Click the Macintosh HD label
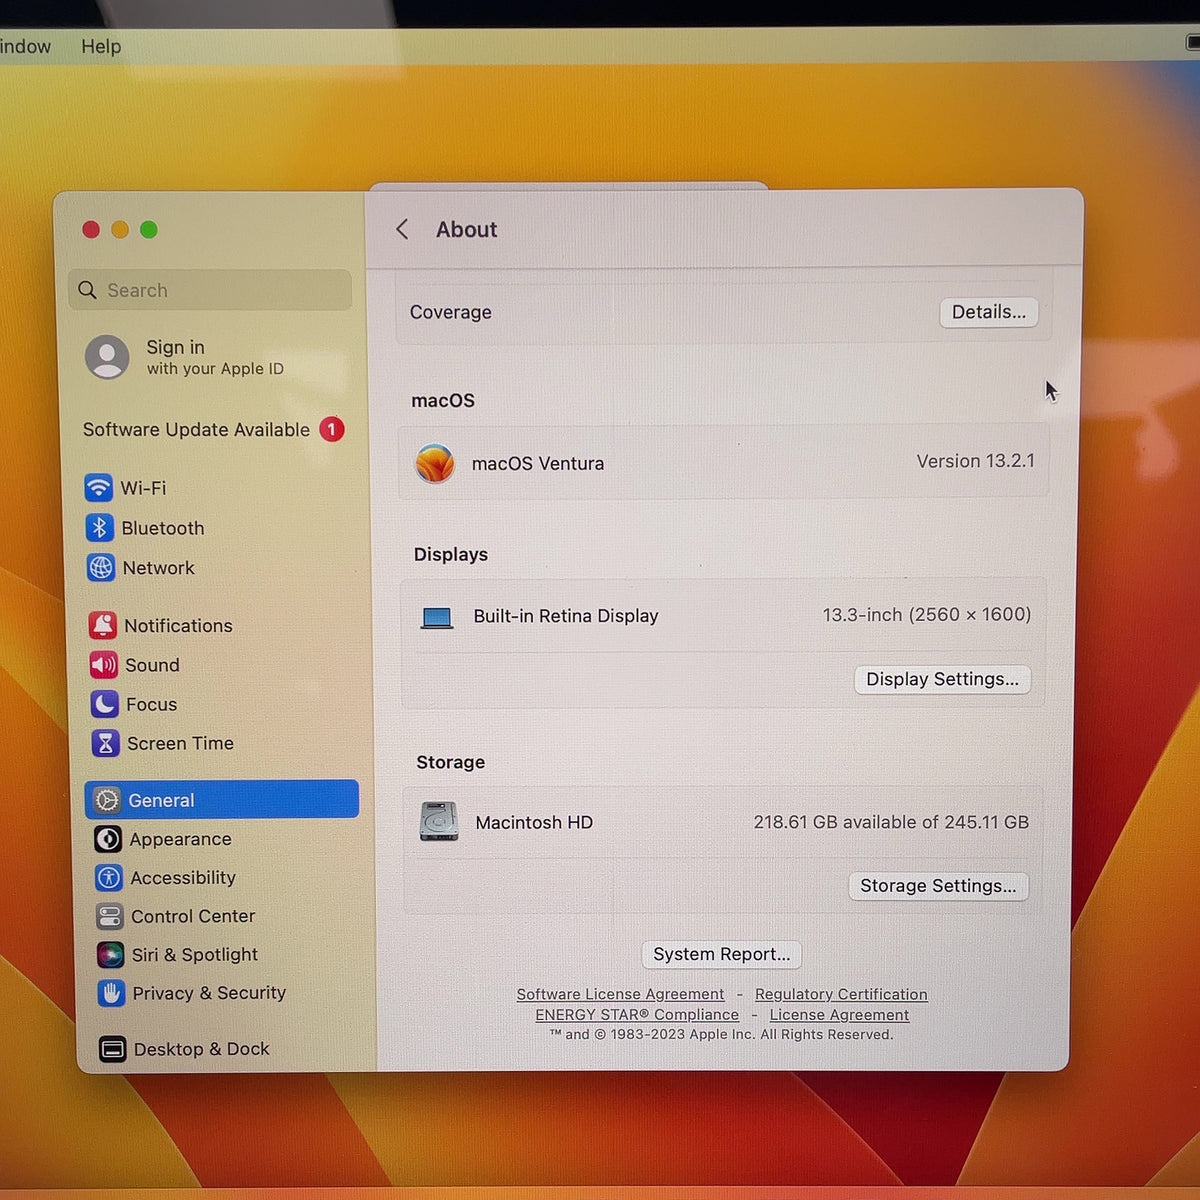This screenshot has height=1200, width=1200. tap(534, 823)
